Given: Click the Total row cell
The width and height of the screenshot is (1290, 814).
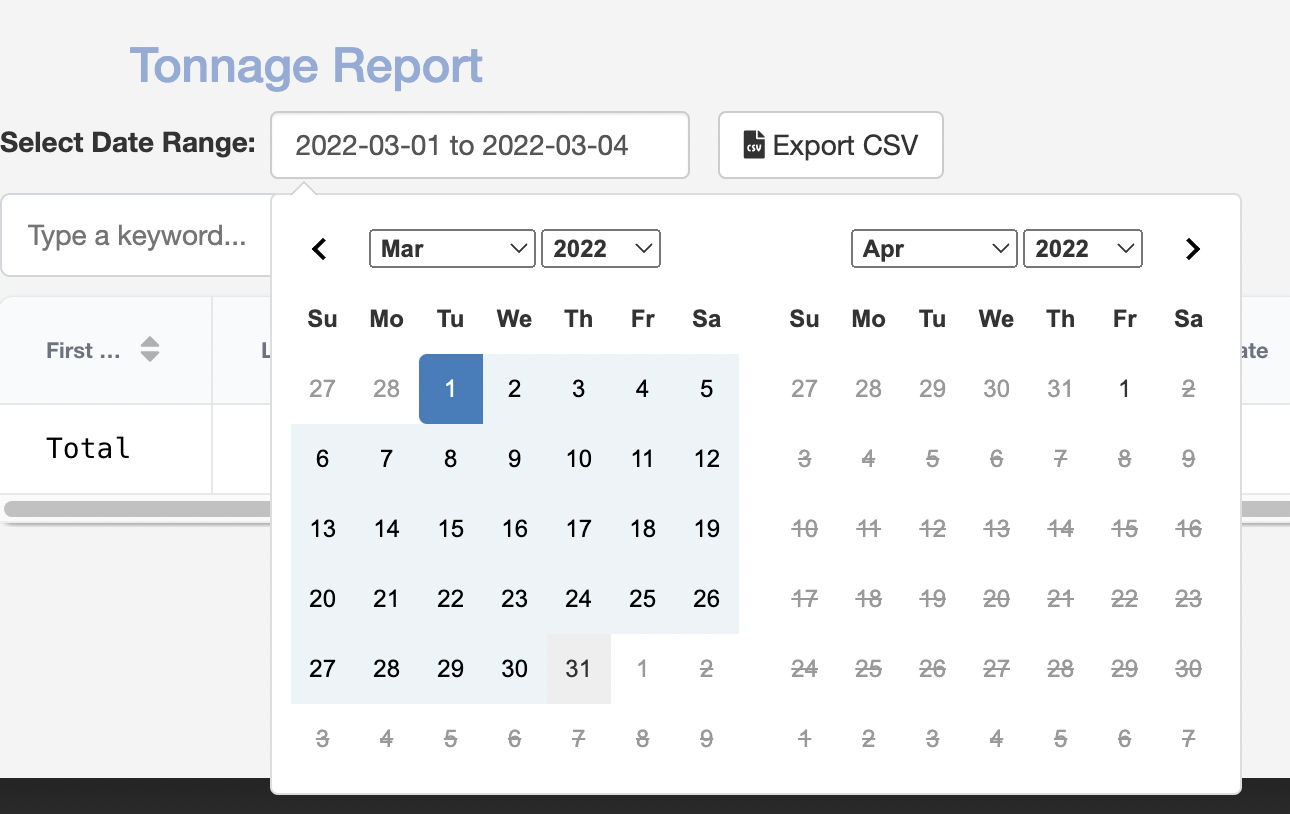Looking at the screenshot, I should (89, 448).
